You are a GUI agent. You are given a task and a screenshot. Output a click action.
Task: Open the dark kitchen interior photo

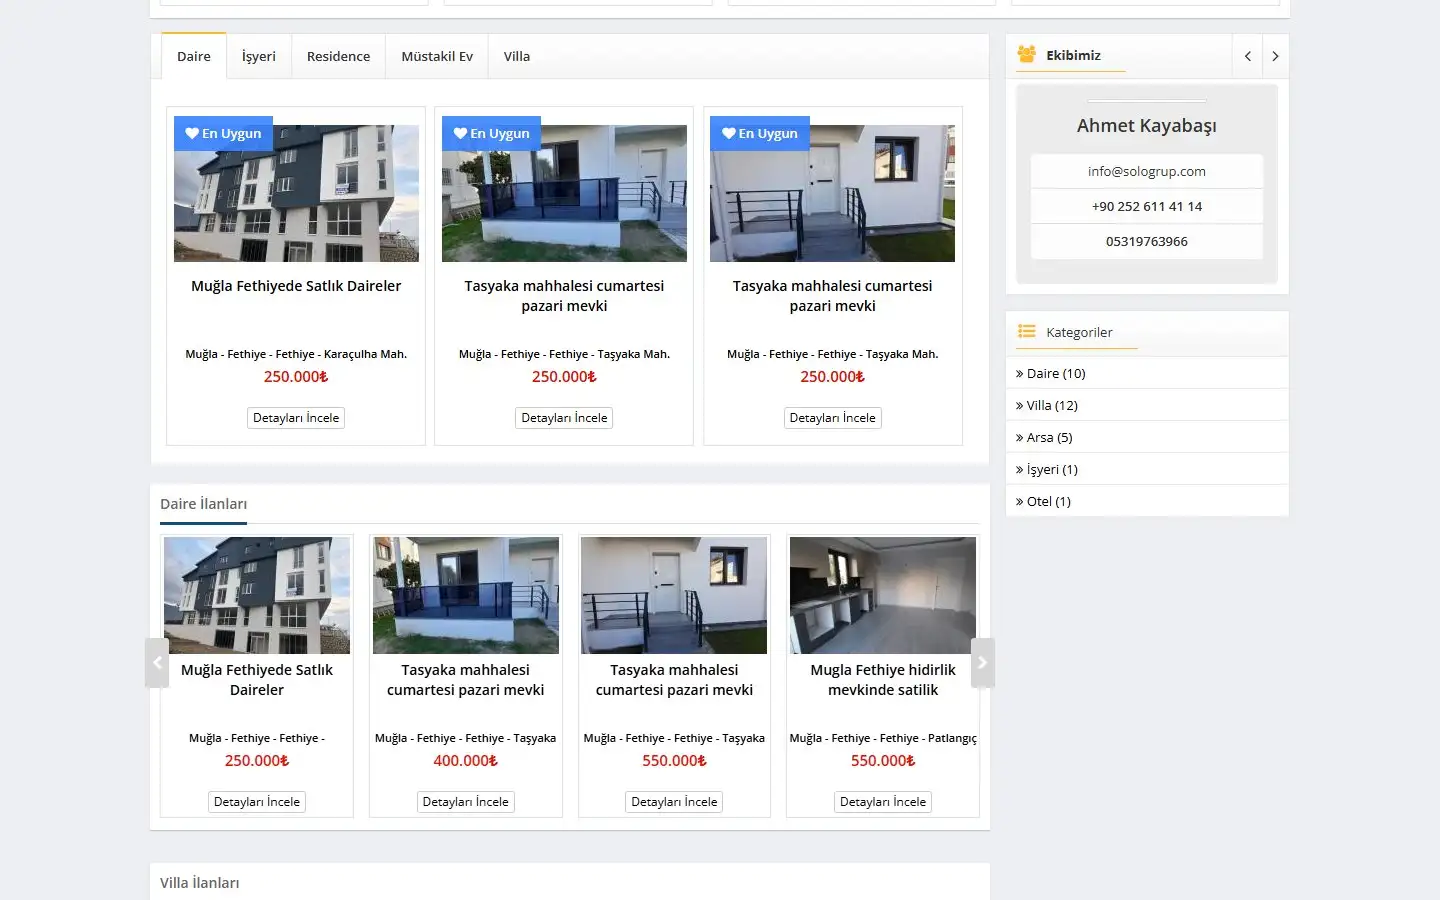coord(883,596)
